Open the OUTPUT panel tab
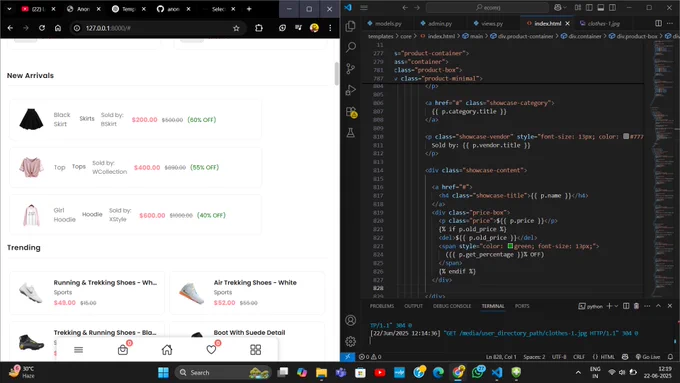The image size is (680, 383). point(413,306)
